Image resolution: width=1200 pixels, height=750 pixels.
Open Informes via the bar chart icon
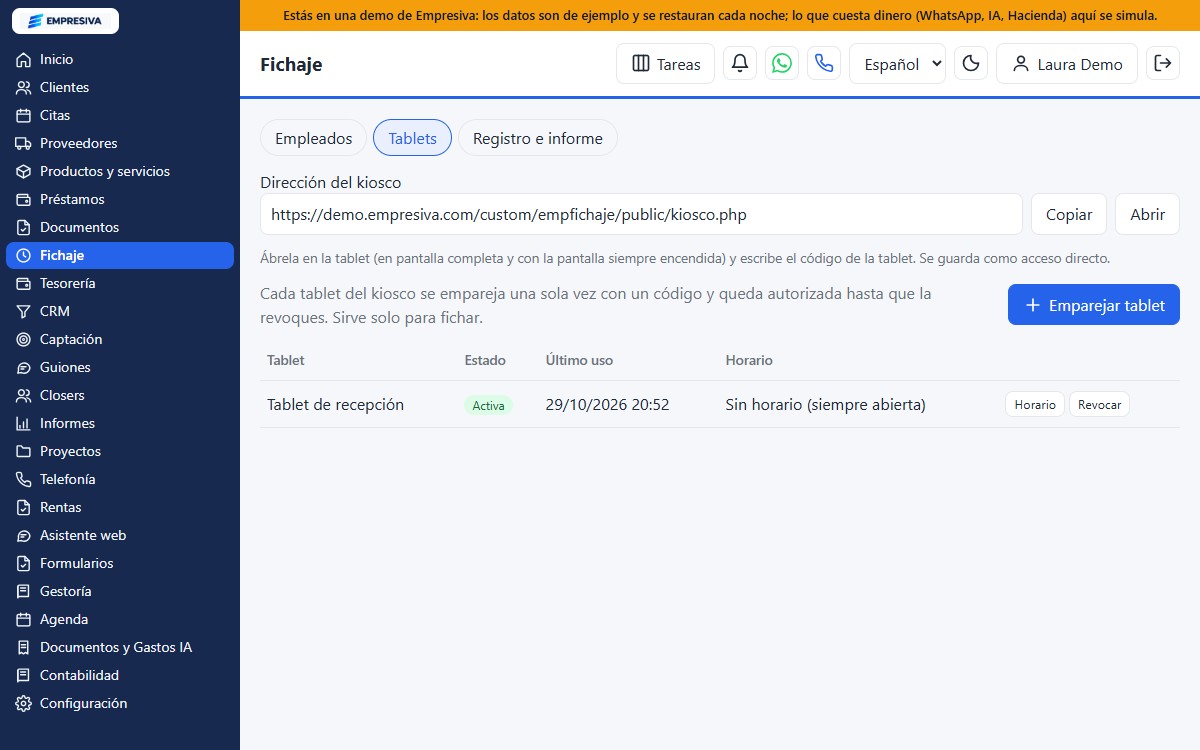(24, 424)
